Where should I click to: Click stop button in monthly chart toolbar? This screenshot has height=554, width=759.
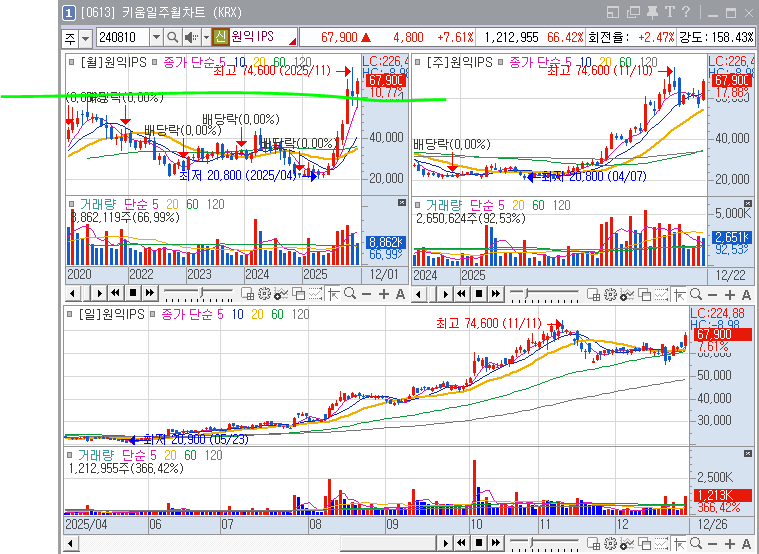[x=132, y=293]
